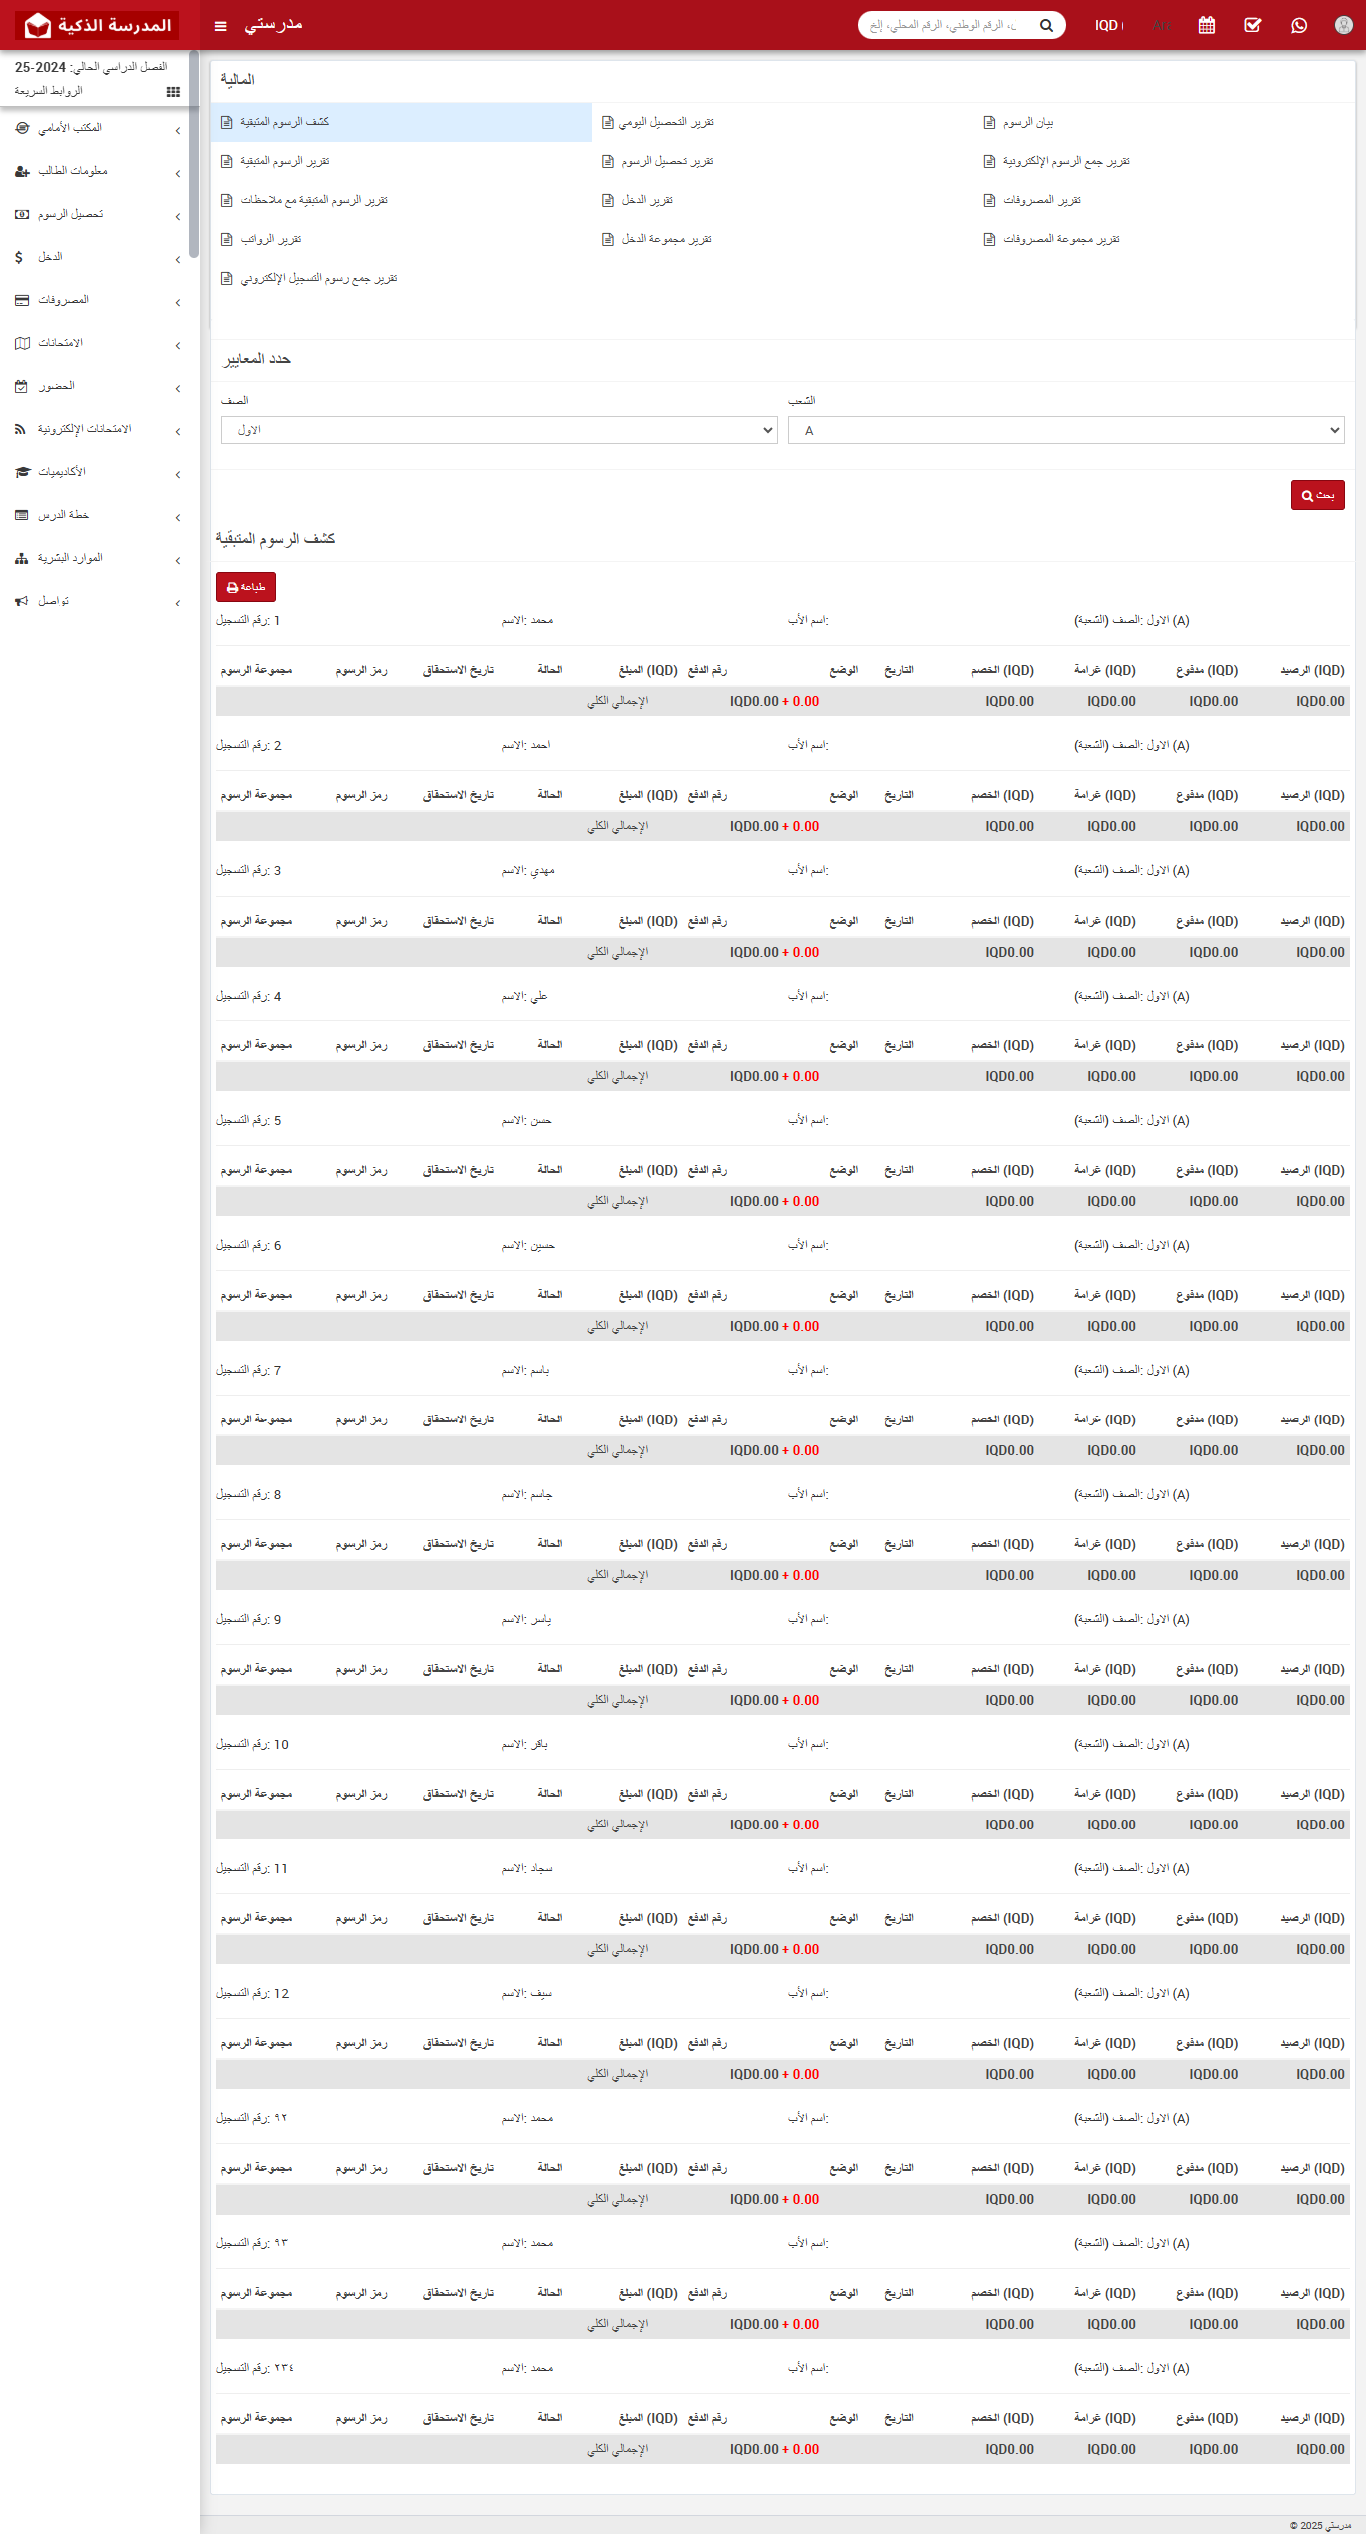The height and width of the screenshot is (2539, 1366).
Task: Open the class dropdown showing الاول
Action: [498, 430]
